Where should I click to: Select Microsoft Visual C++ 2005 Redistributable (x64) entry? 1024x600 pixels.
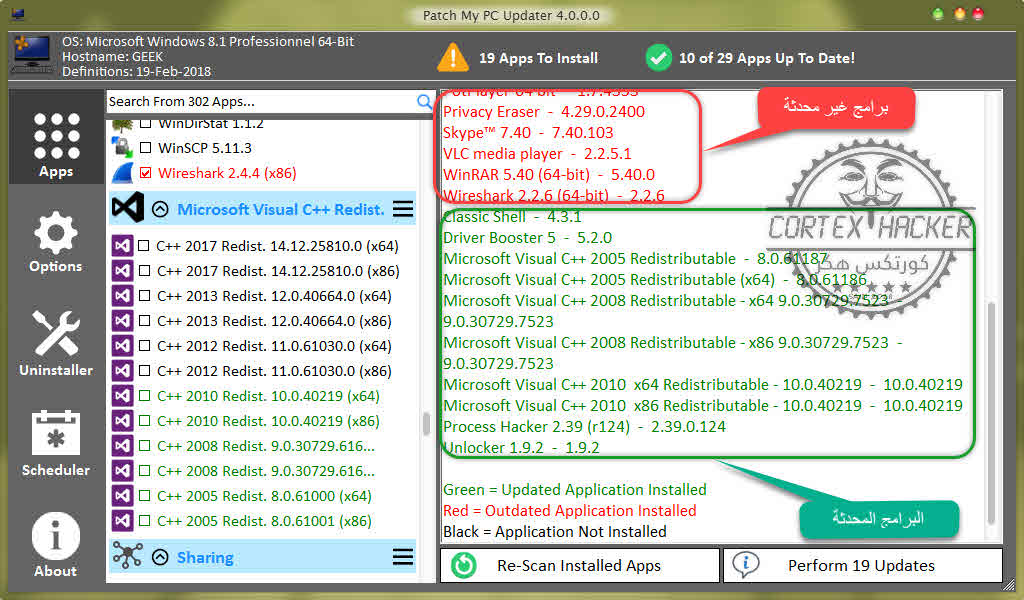[x=655, y=279]
